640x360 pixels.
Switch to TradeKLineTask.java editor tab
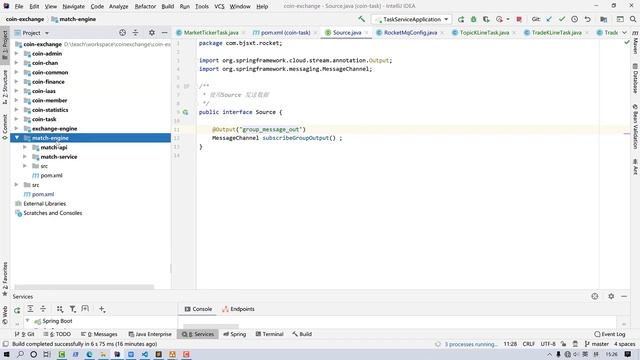pyautogui.click(x=556, y=33)
